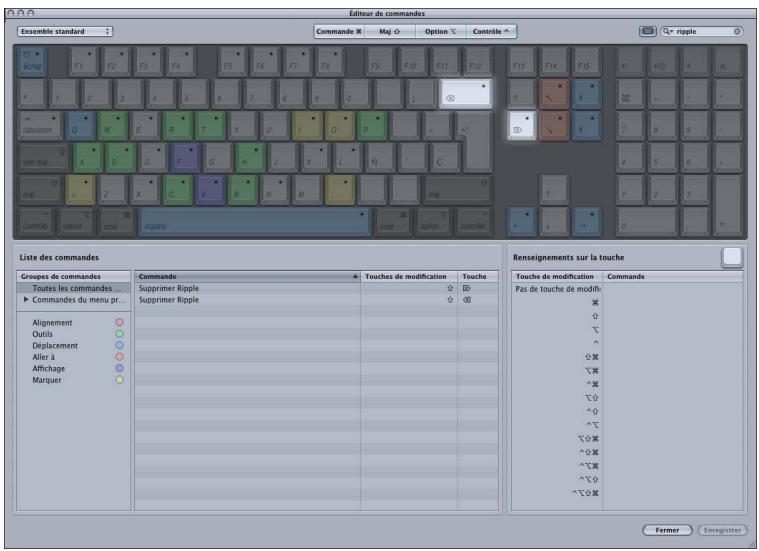The height and width of the screenshot is (551, 759).
Task: Click the keyboard highlight button beside search
Action: point(648,31)
